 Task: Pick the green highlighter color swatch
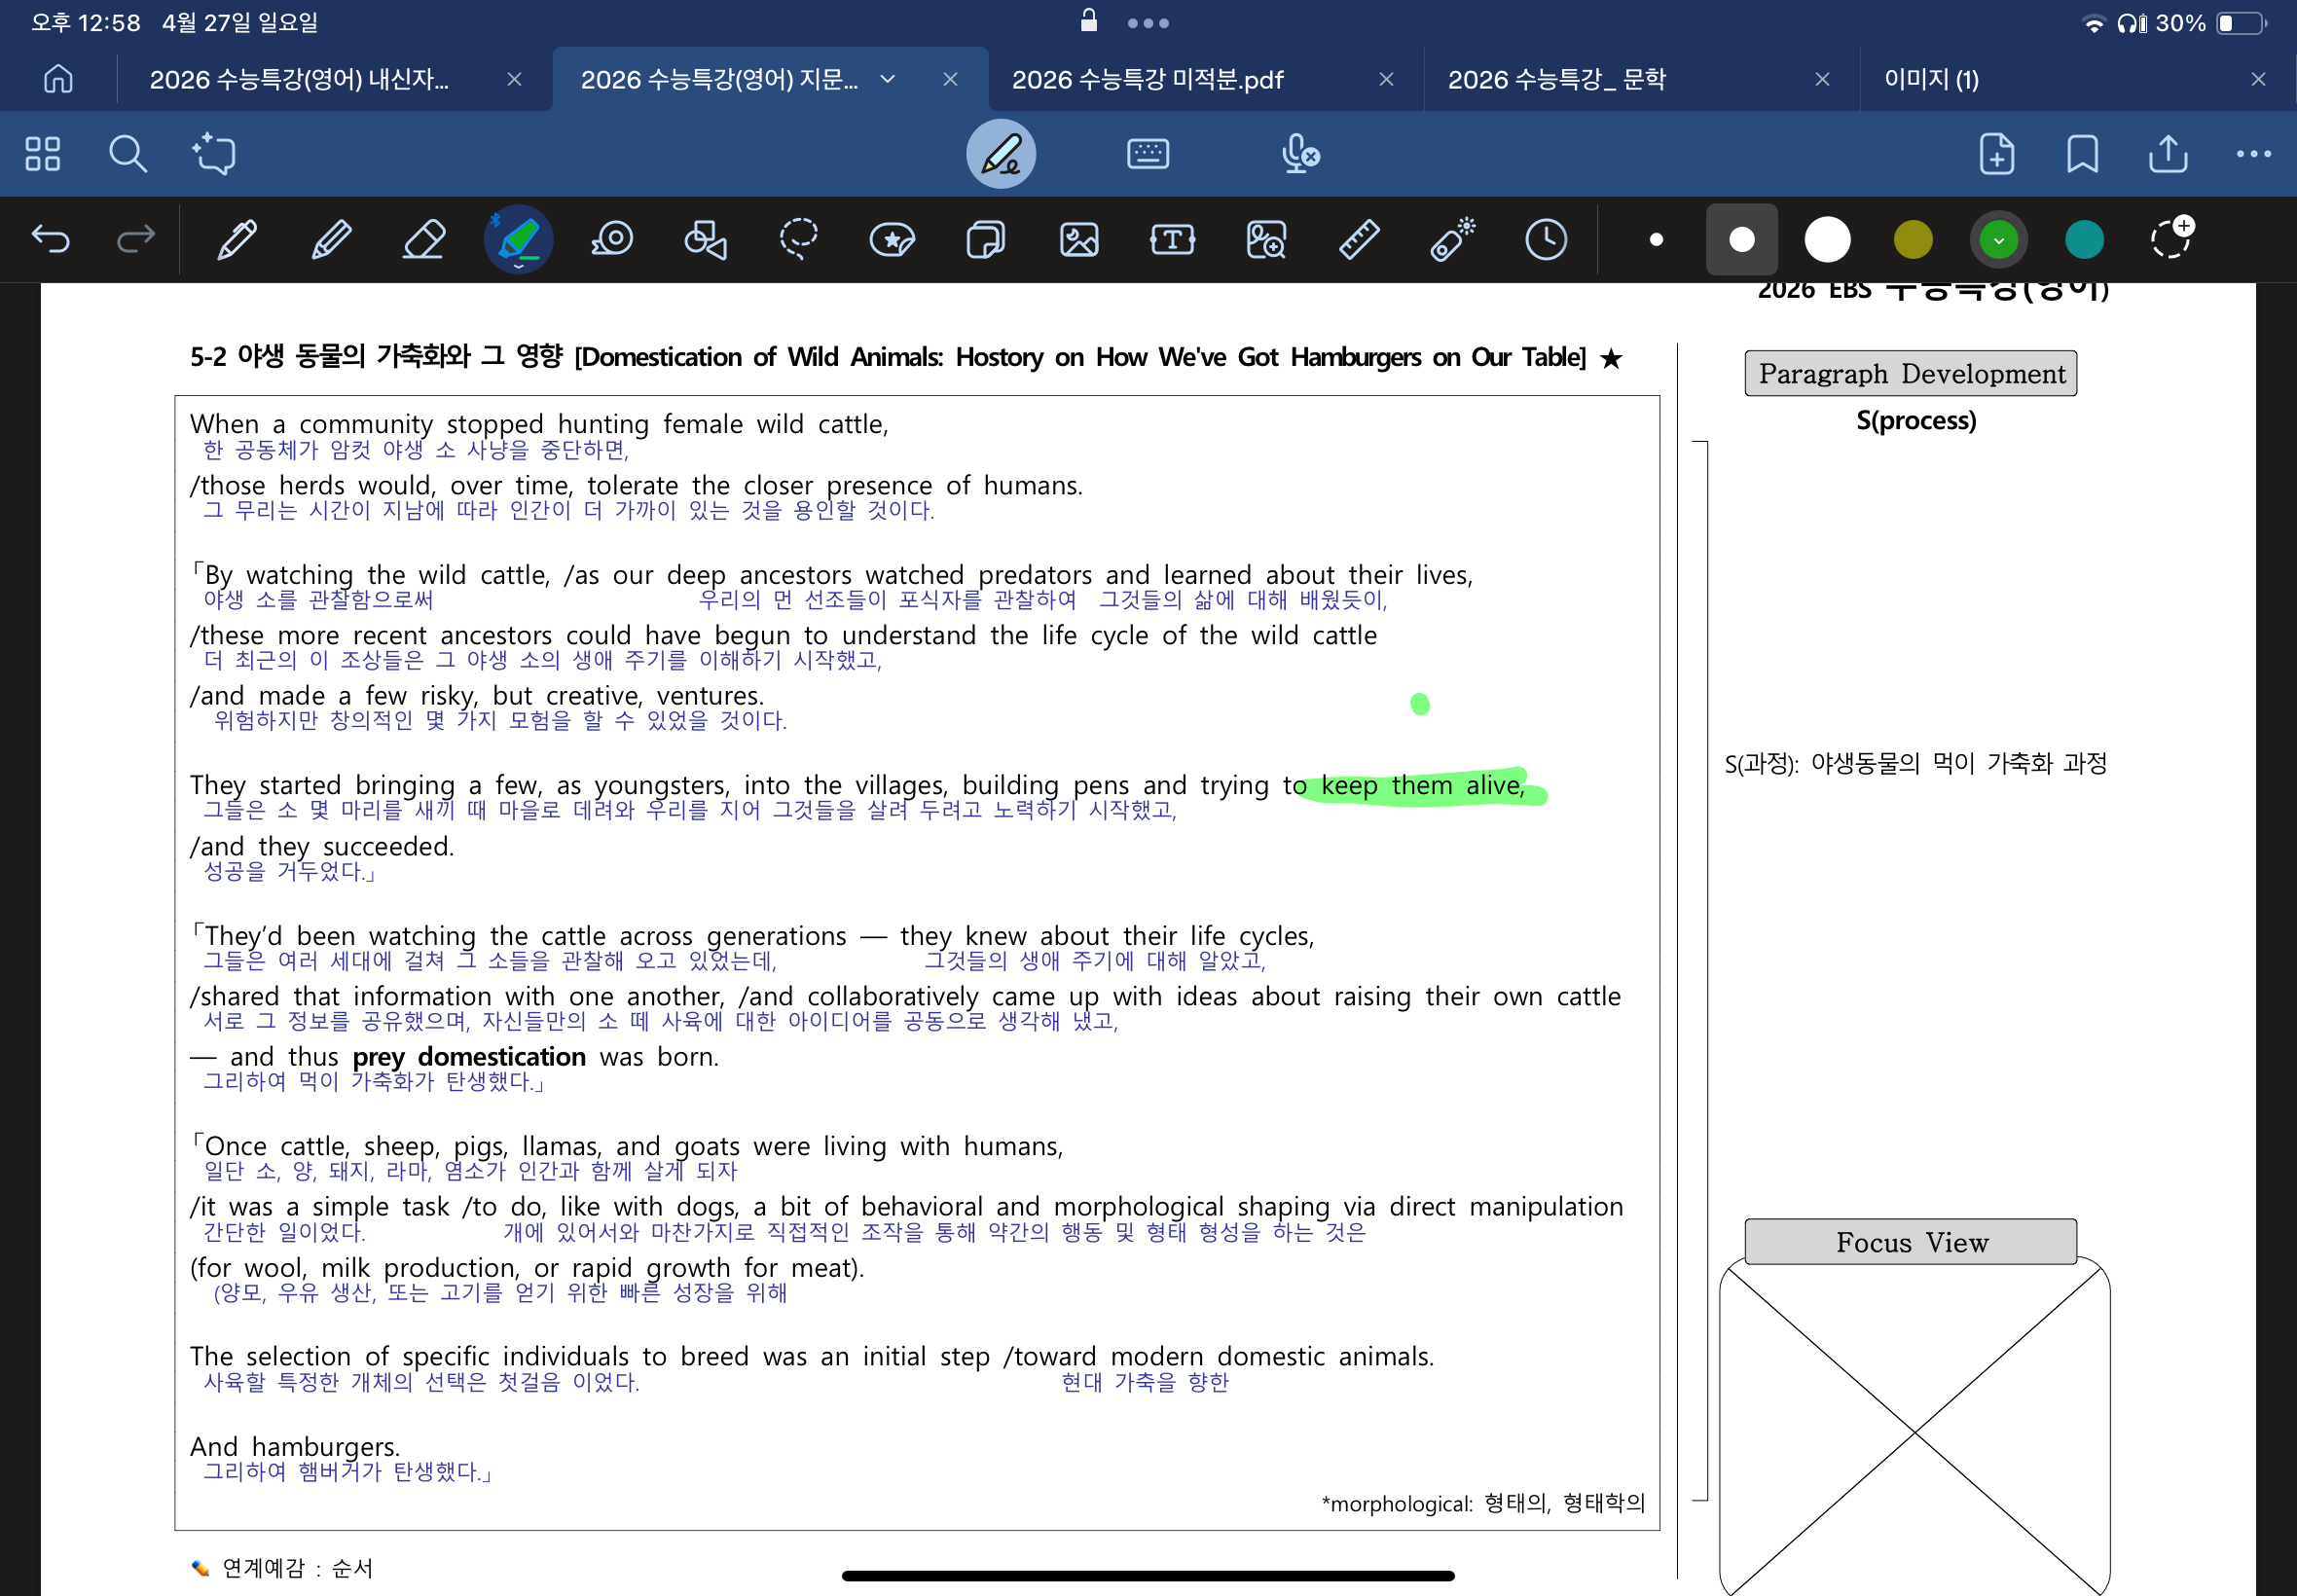1999,240
